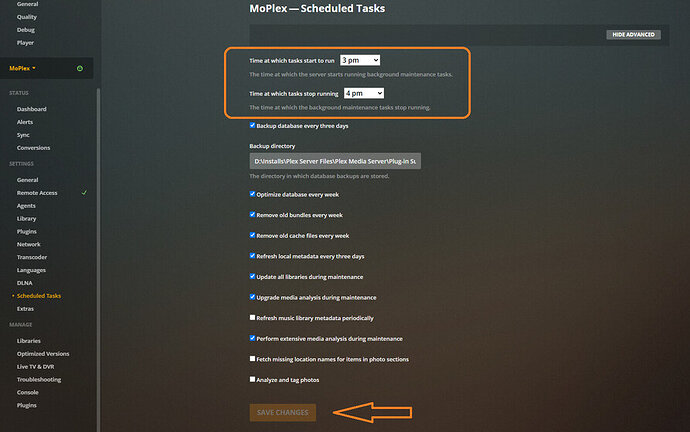Viewport: 690px width, 432px height.
Task: Open the MoPlex server dropdown
Action: click(22, 68)
